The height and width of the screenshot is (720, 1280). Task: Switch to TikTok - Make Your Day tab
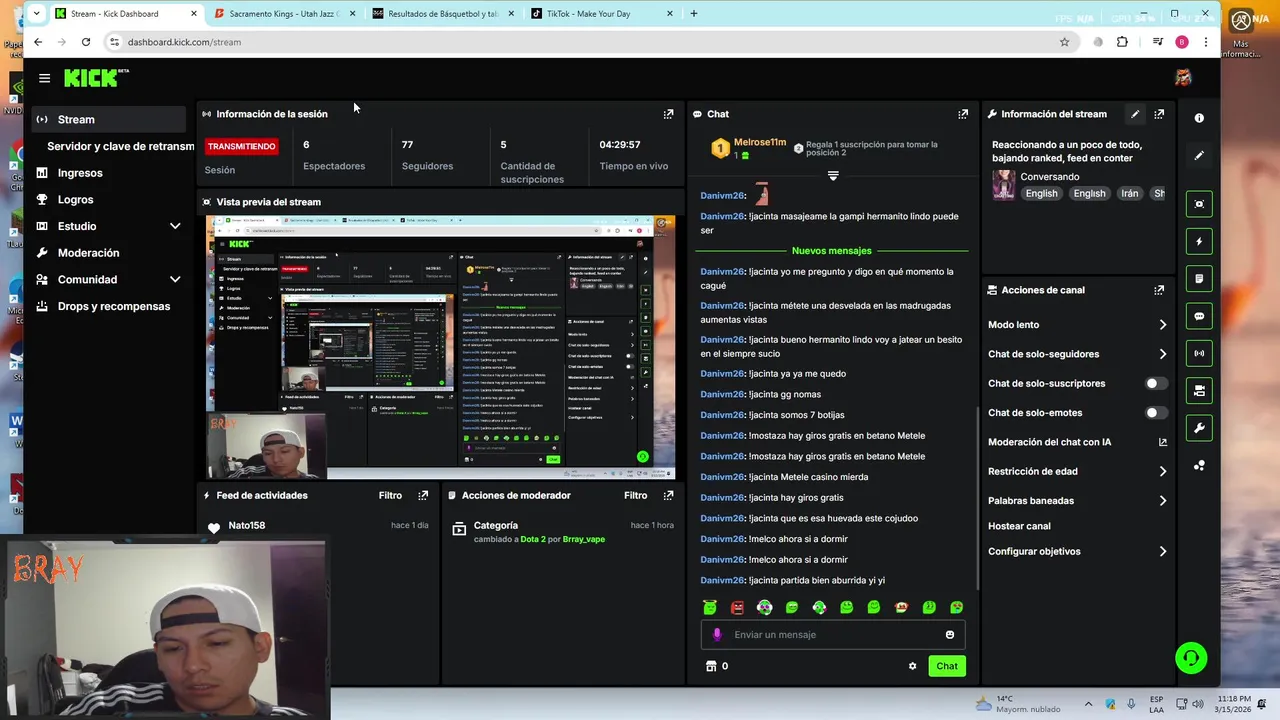[600, 14]
